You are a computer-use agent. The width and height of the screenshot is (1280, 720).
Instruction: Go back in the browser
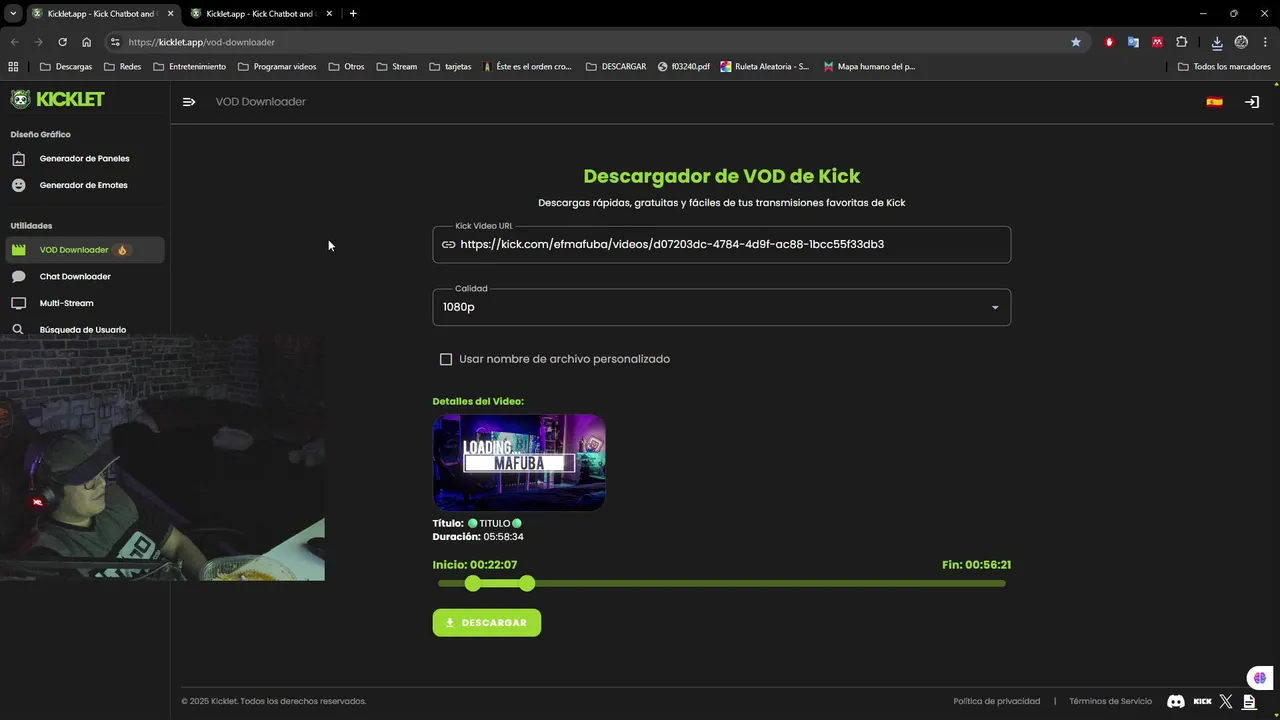click(x=14, y=42)
